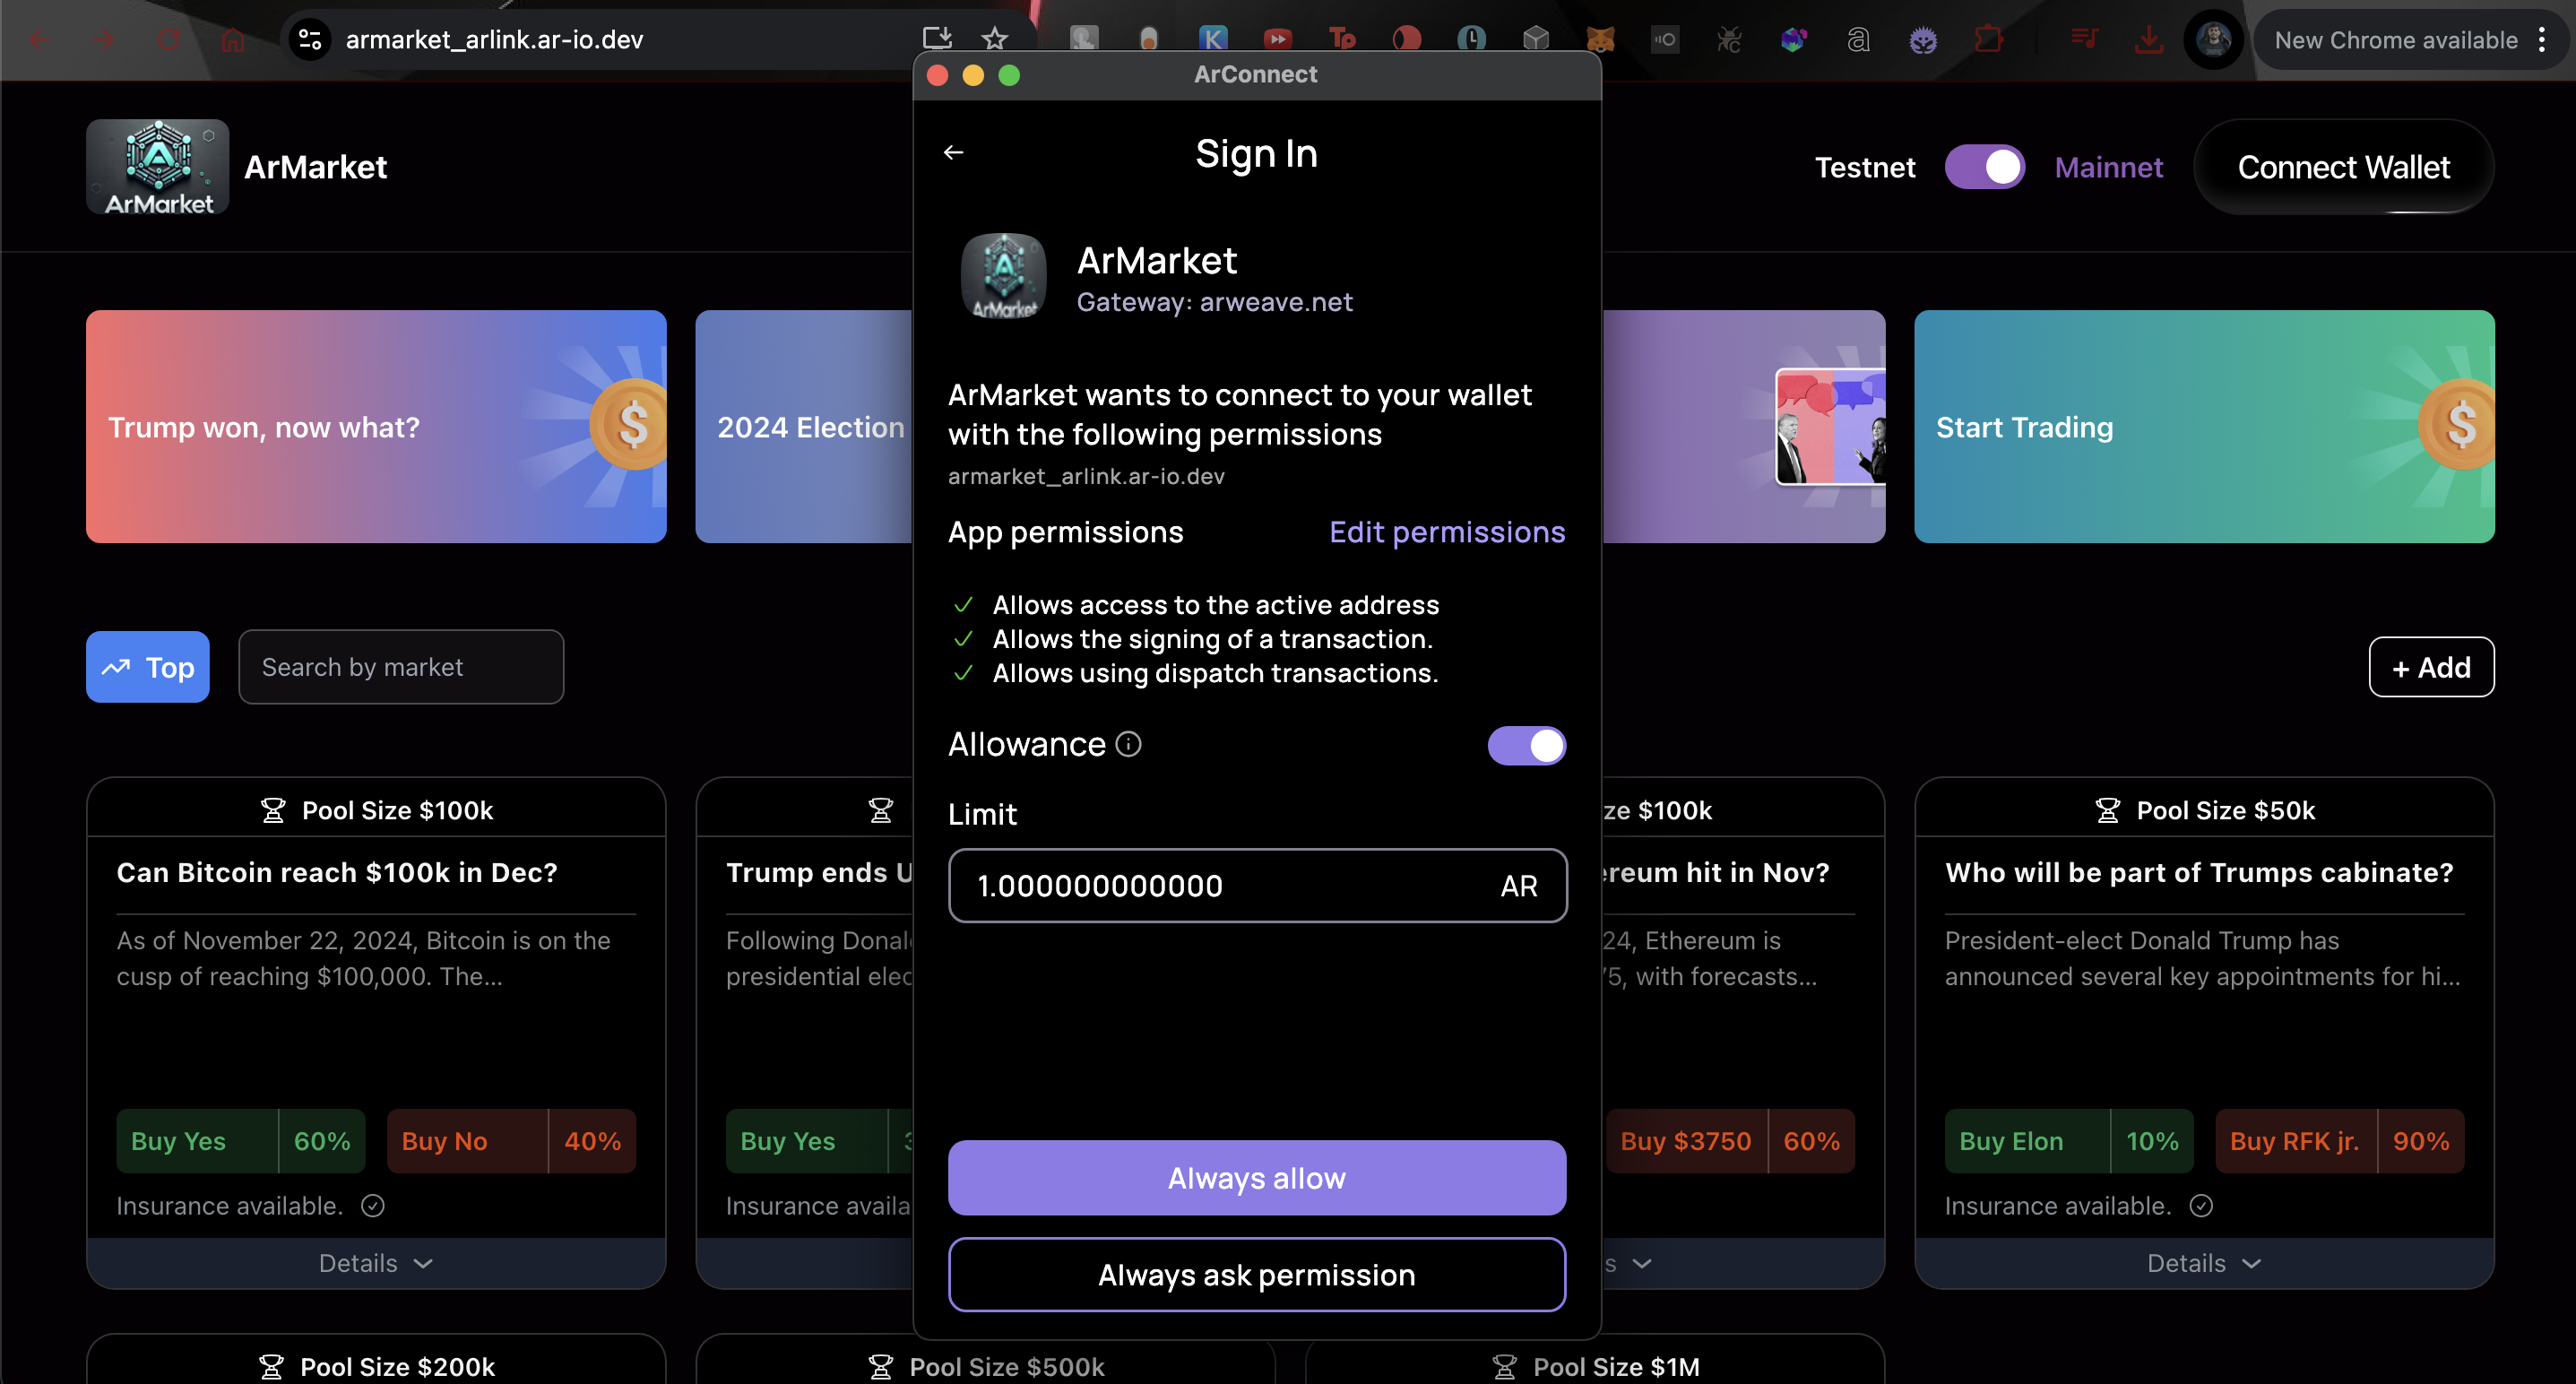Screen dimensions: 2576x1384
Task: Switch the Testnet/Mainnet toggle
Action: [x=1984, y=167]
